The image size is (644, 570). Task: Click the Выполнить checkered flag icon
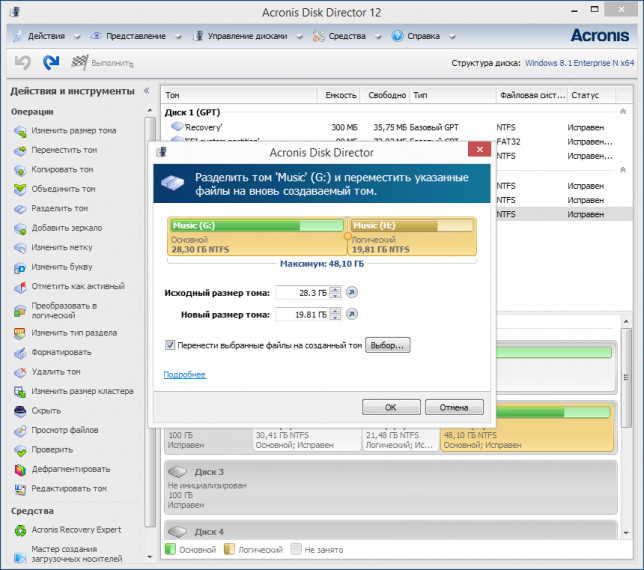[x=79, y=62]
